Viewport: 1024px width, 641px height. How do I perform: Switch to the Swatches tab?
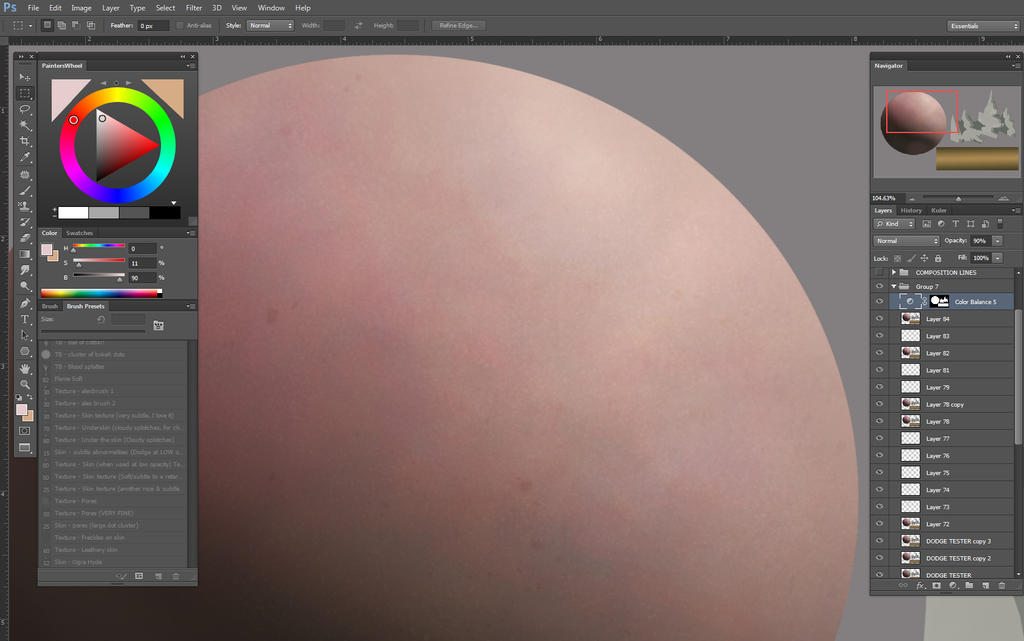(79, 233)
